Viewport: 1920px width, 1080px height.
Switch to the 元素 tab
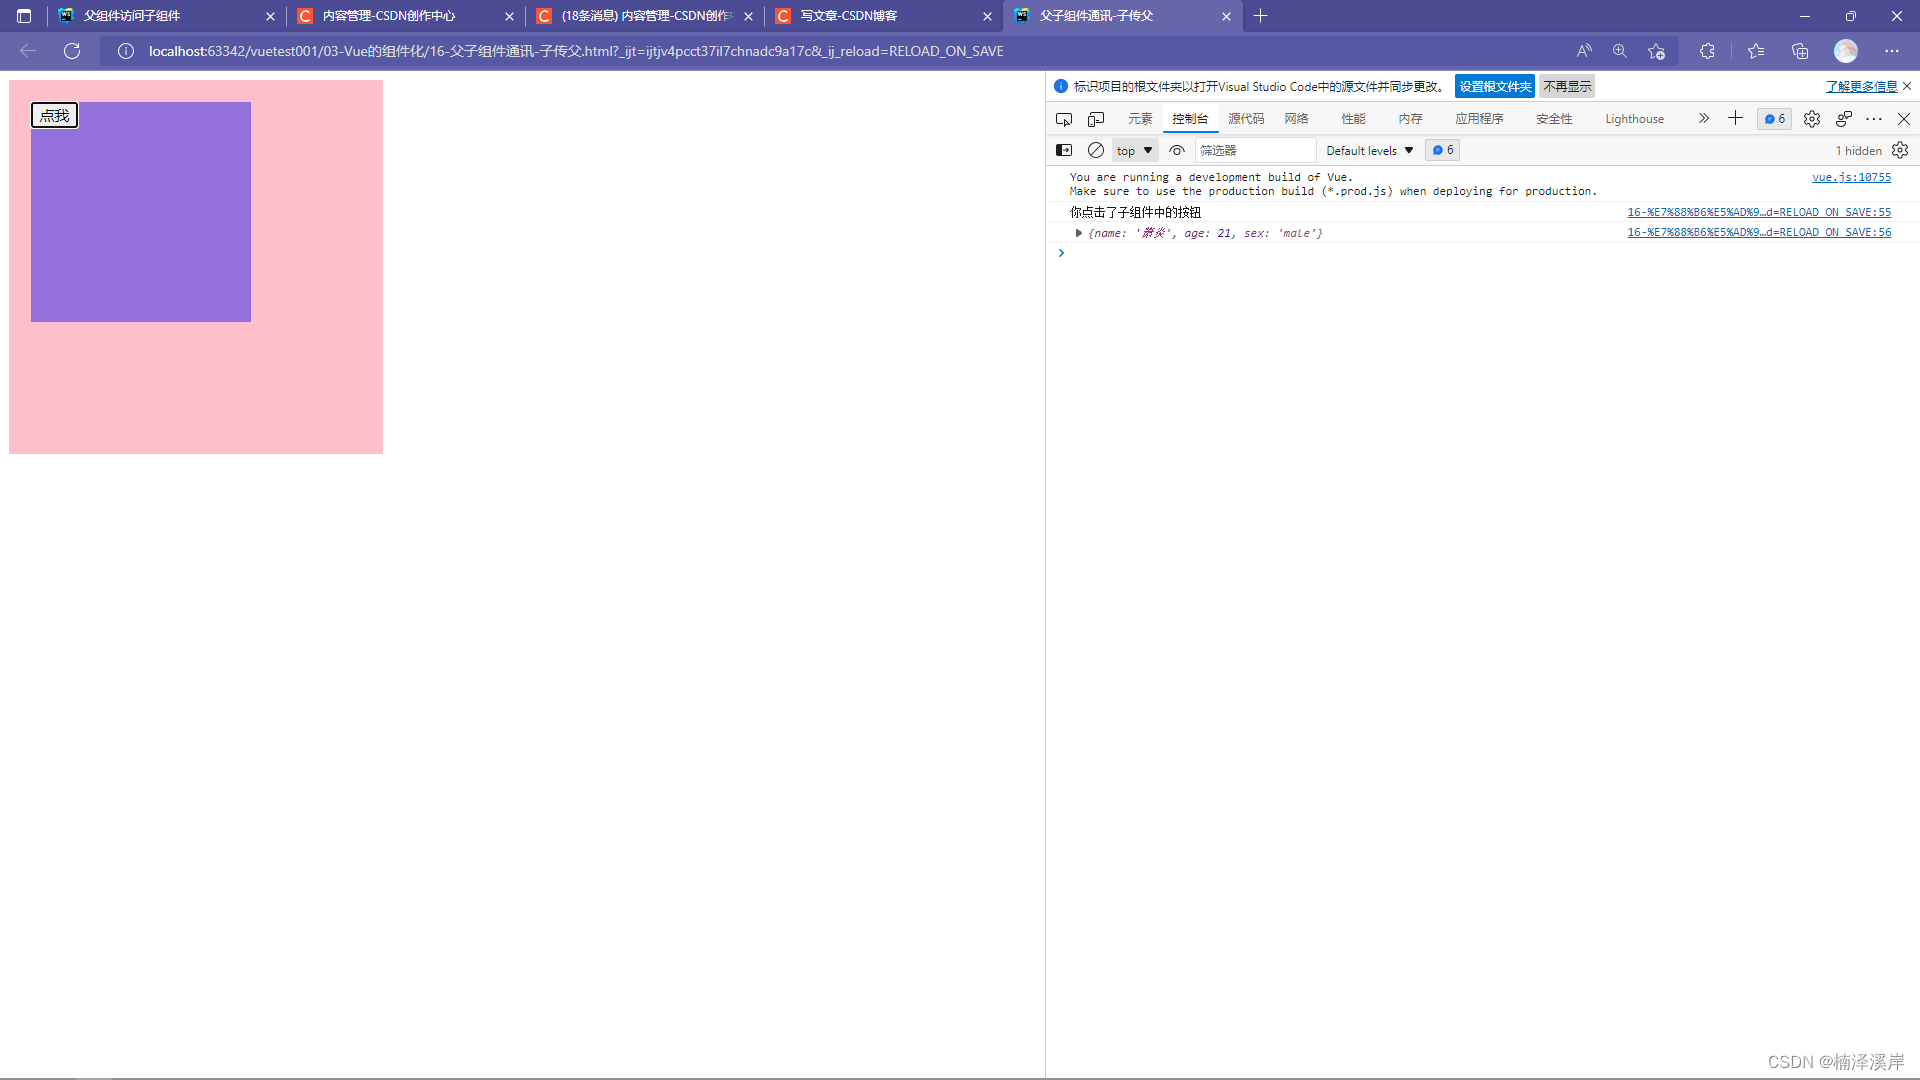(x=1140, y=119)
